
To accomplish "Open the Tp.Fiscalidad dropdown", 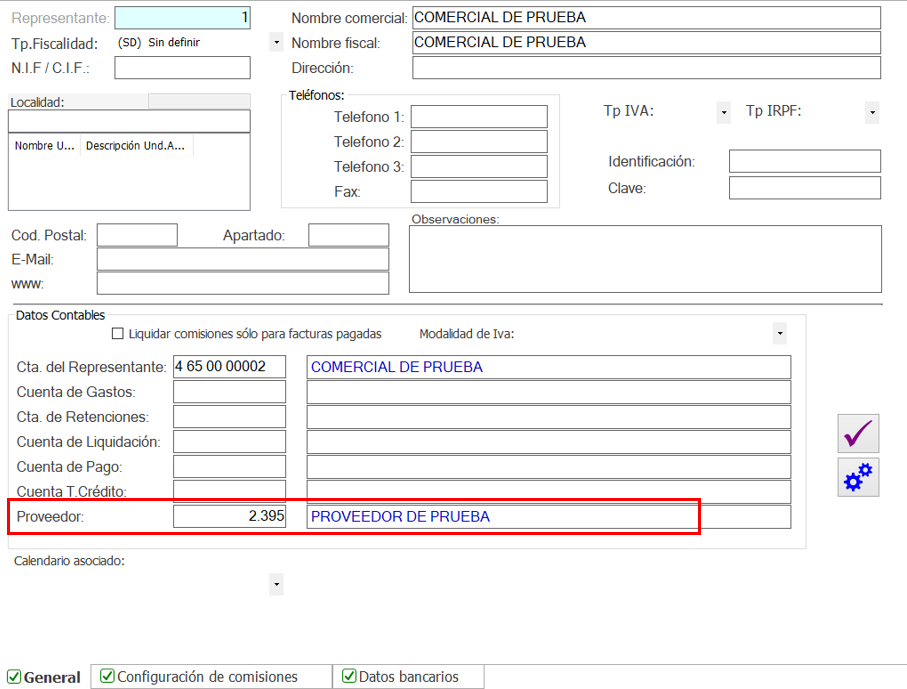I will 277,43.
